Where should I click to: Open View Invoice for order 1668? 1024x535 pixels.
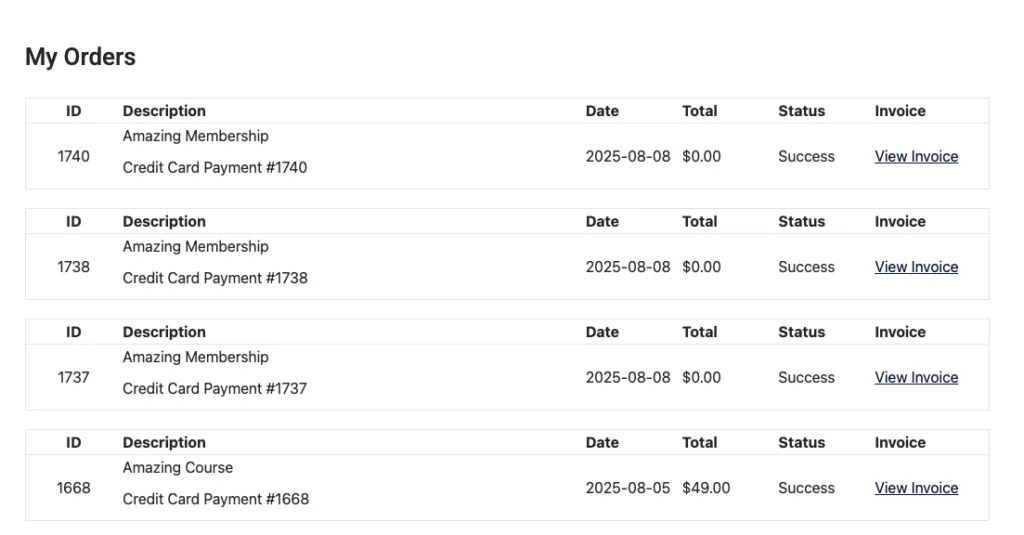point(916,488)
